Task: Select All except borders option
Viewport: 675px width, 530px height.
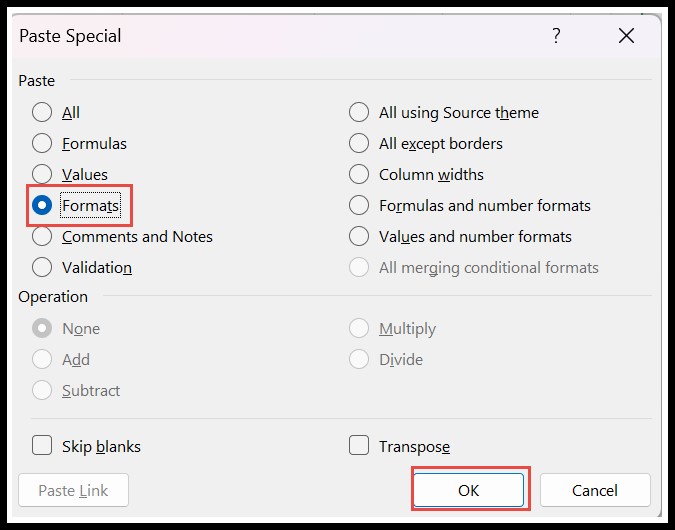Action: coord(359,144)
